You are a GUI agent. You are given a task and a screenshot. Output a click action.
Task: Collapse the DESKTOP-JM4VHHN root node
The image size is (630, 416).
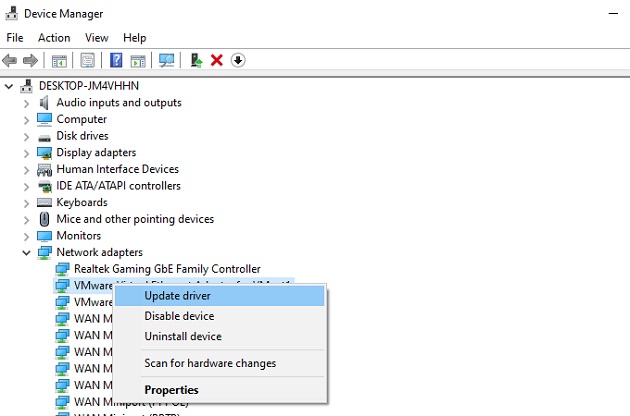9,86
